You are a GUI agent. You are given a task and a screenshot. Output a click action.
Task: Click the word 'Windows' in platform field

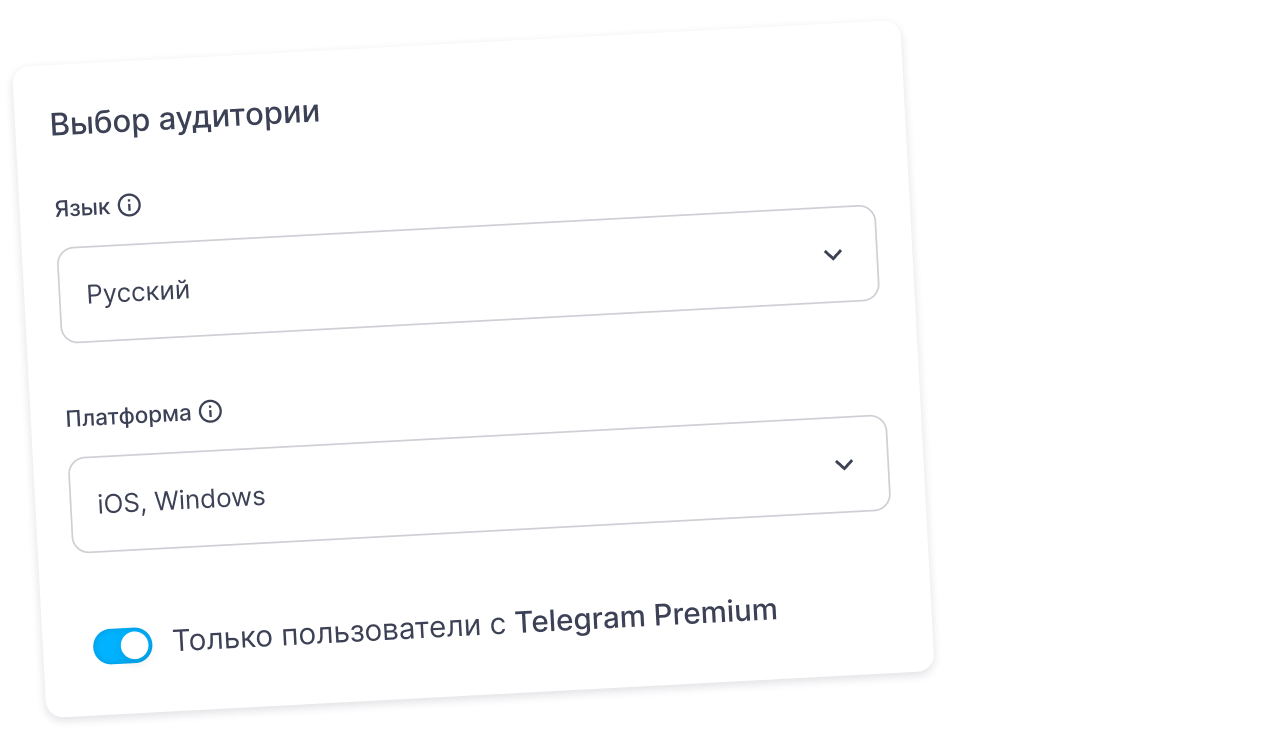point(210,498)
